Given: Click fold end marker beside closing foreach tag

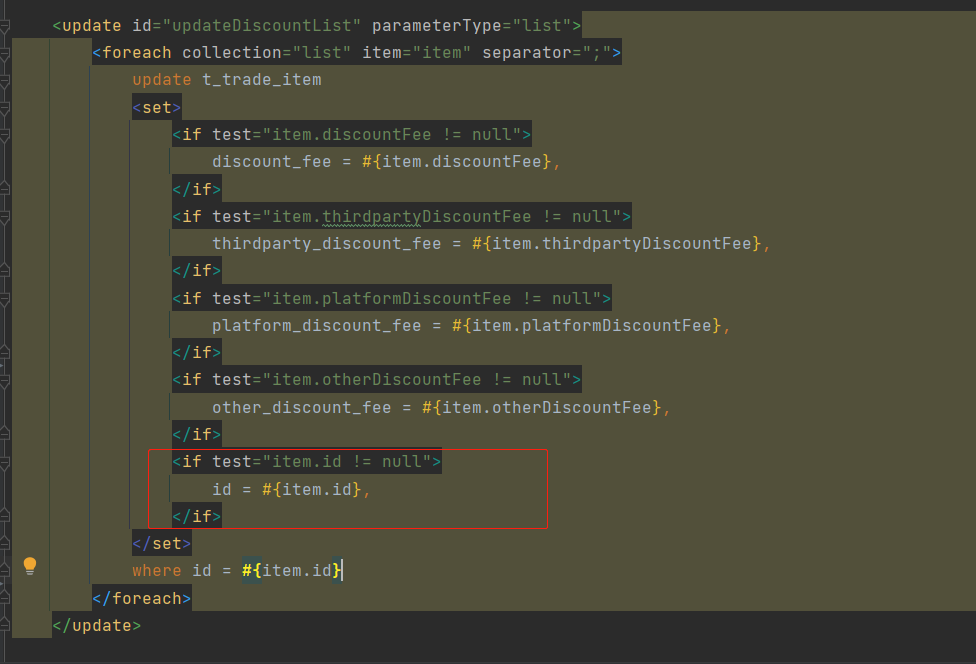Looking at the screenshot, I should 4,598.
